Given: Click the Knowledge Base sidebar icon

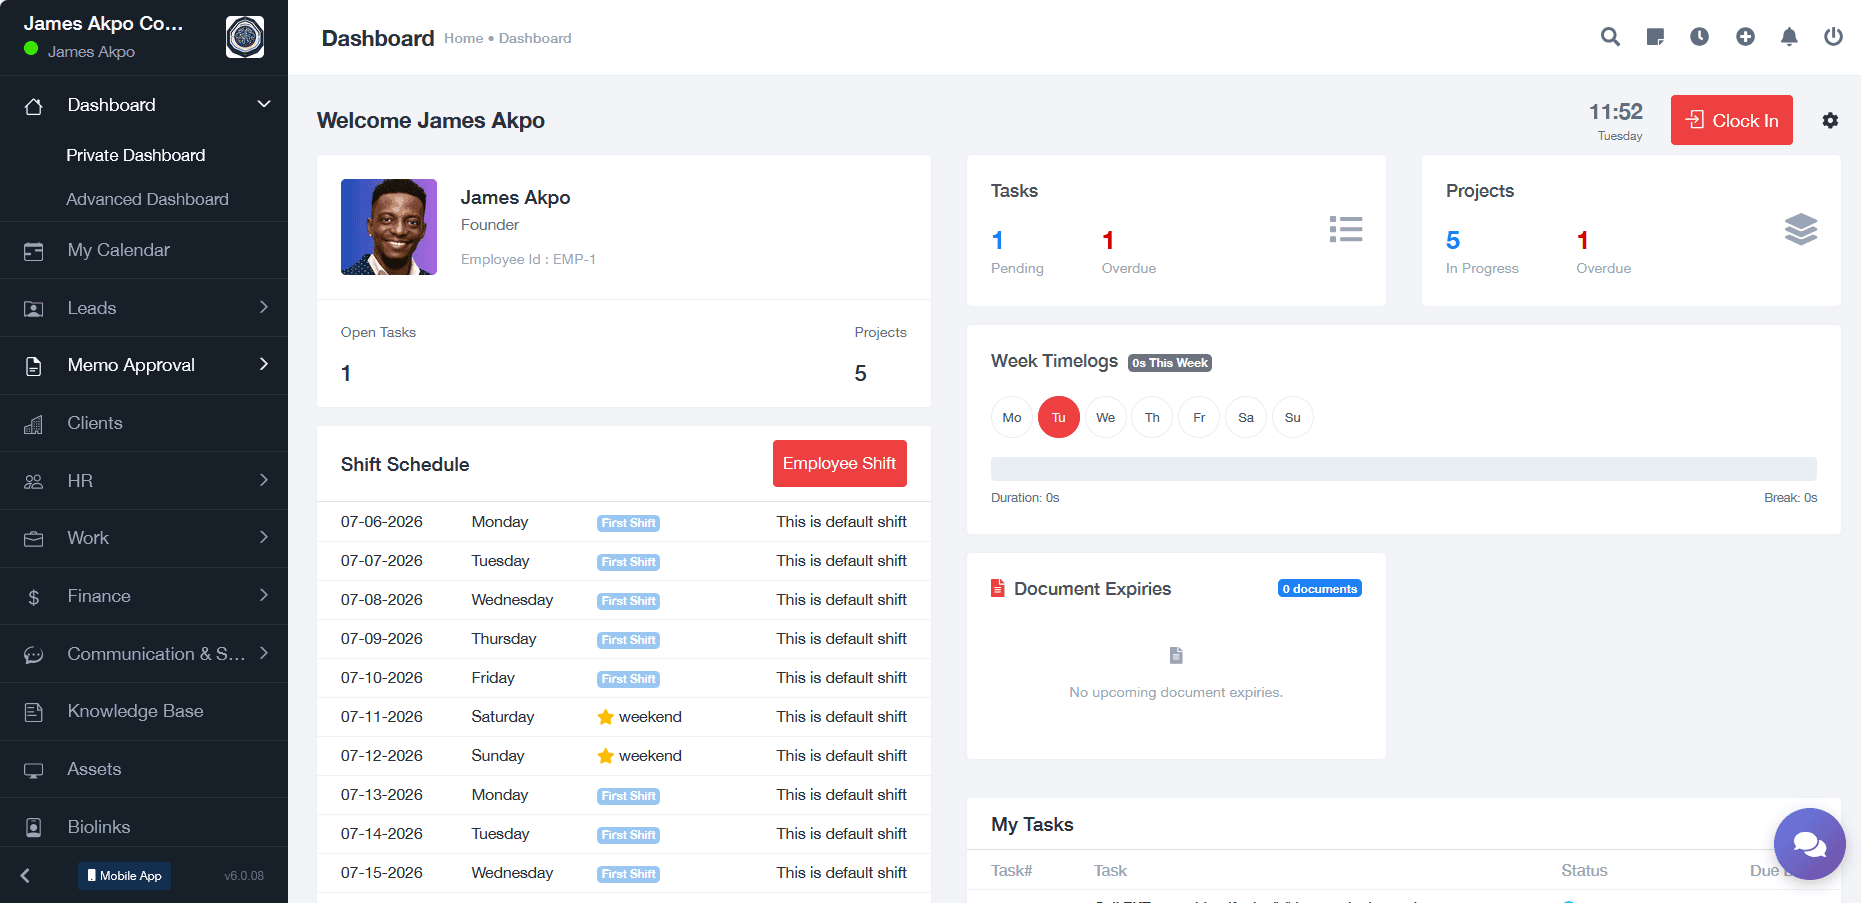Looking at the screenshot, I should coord(33,712).
